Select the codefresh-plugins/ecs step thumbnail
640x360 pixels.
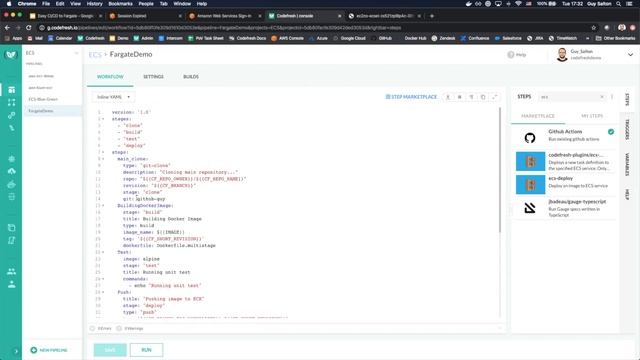[x=530, y=161]
